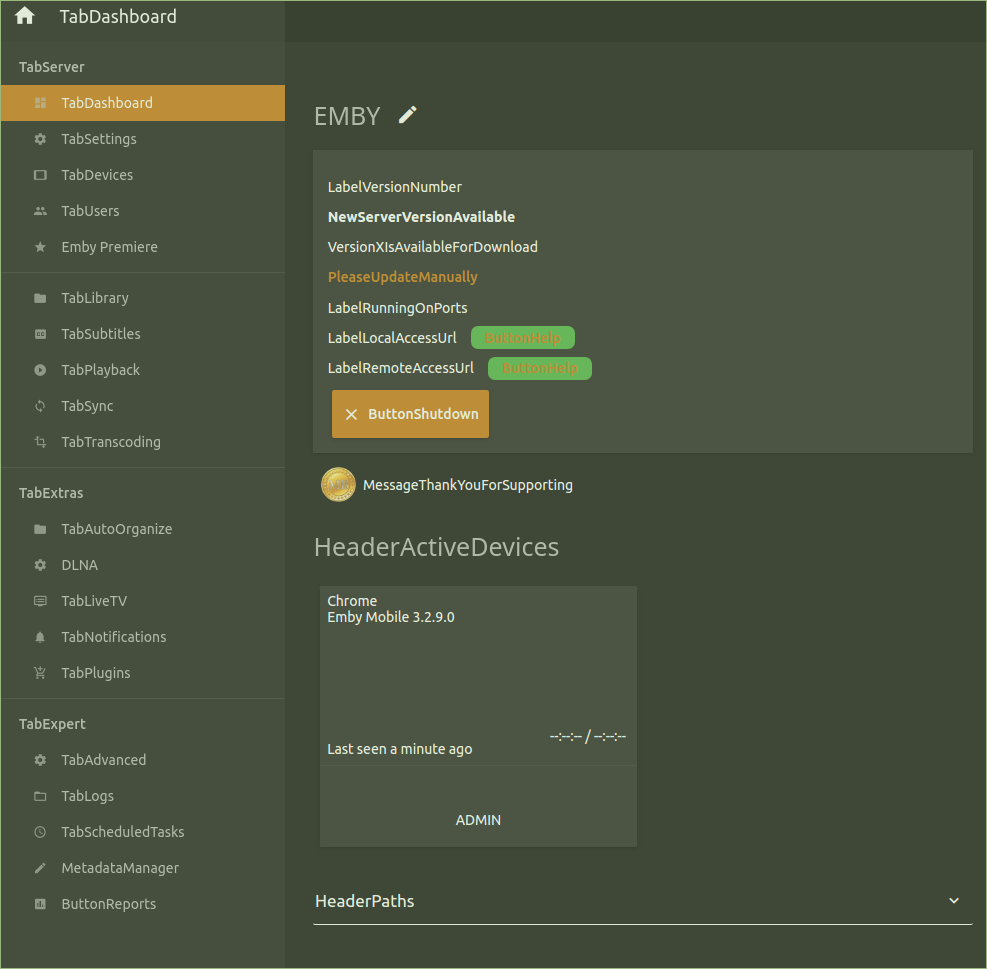This screenshot has height=969, width=987.
Task: Click the TabSettings gear icon
Action: point(40,139)
